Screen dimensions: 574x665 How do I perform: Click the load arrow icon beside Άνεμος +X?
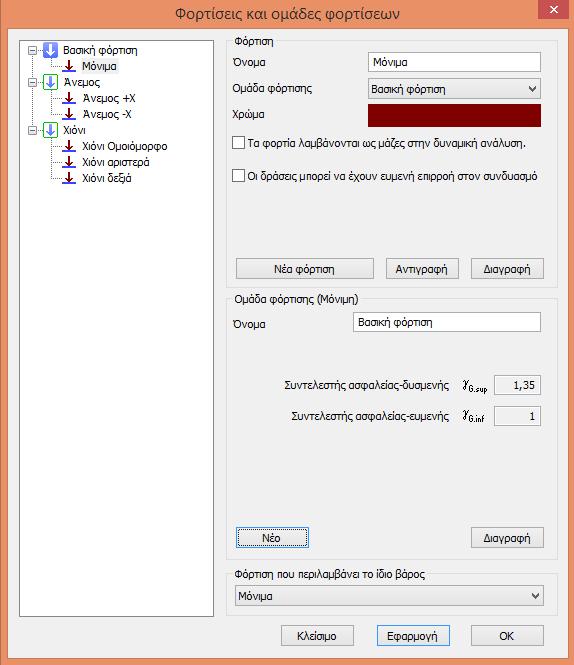(x=69, y=98)
